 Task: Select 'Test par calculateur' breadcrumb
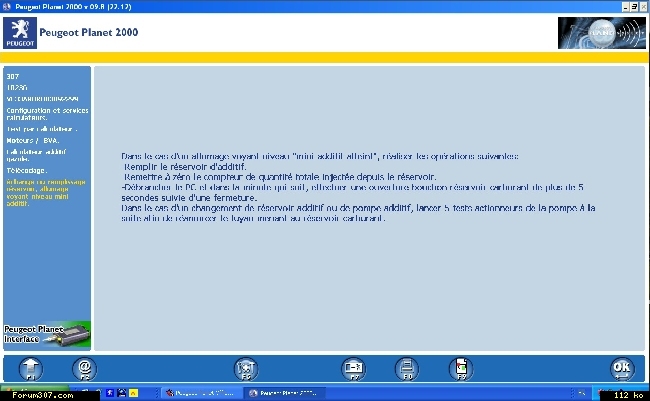tap(42, 129)
